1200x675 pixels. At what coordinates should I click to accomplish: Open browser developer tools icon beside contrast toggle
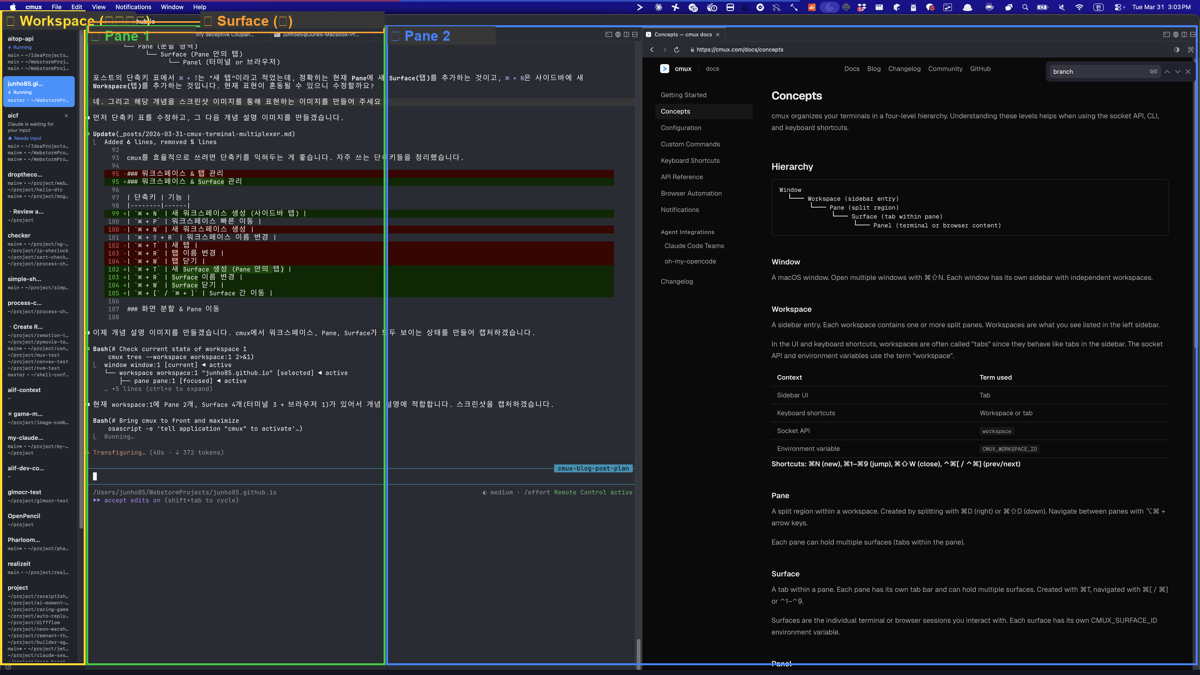[1190, 49]
